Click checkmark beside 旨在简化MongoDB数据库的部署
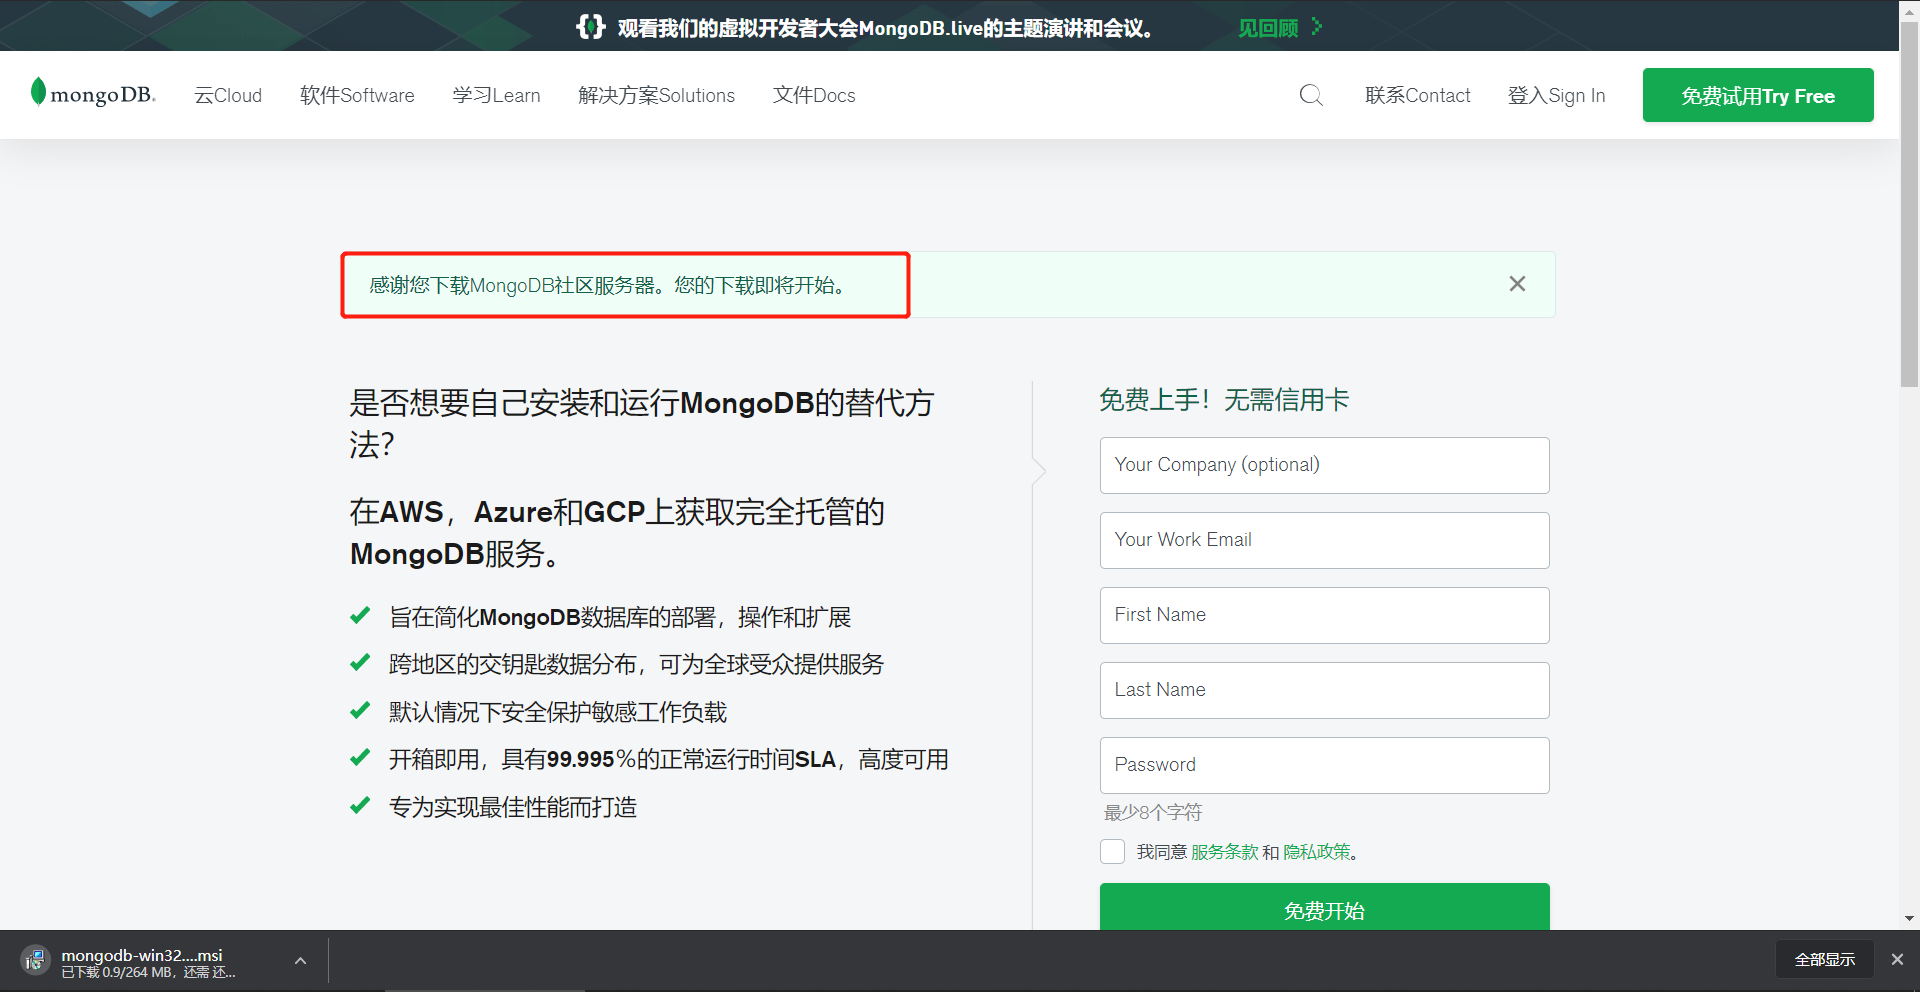Screen dimensions: 1920x992 click(x=360, y=615)
